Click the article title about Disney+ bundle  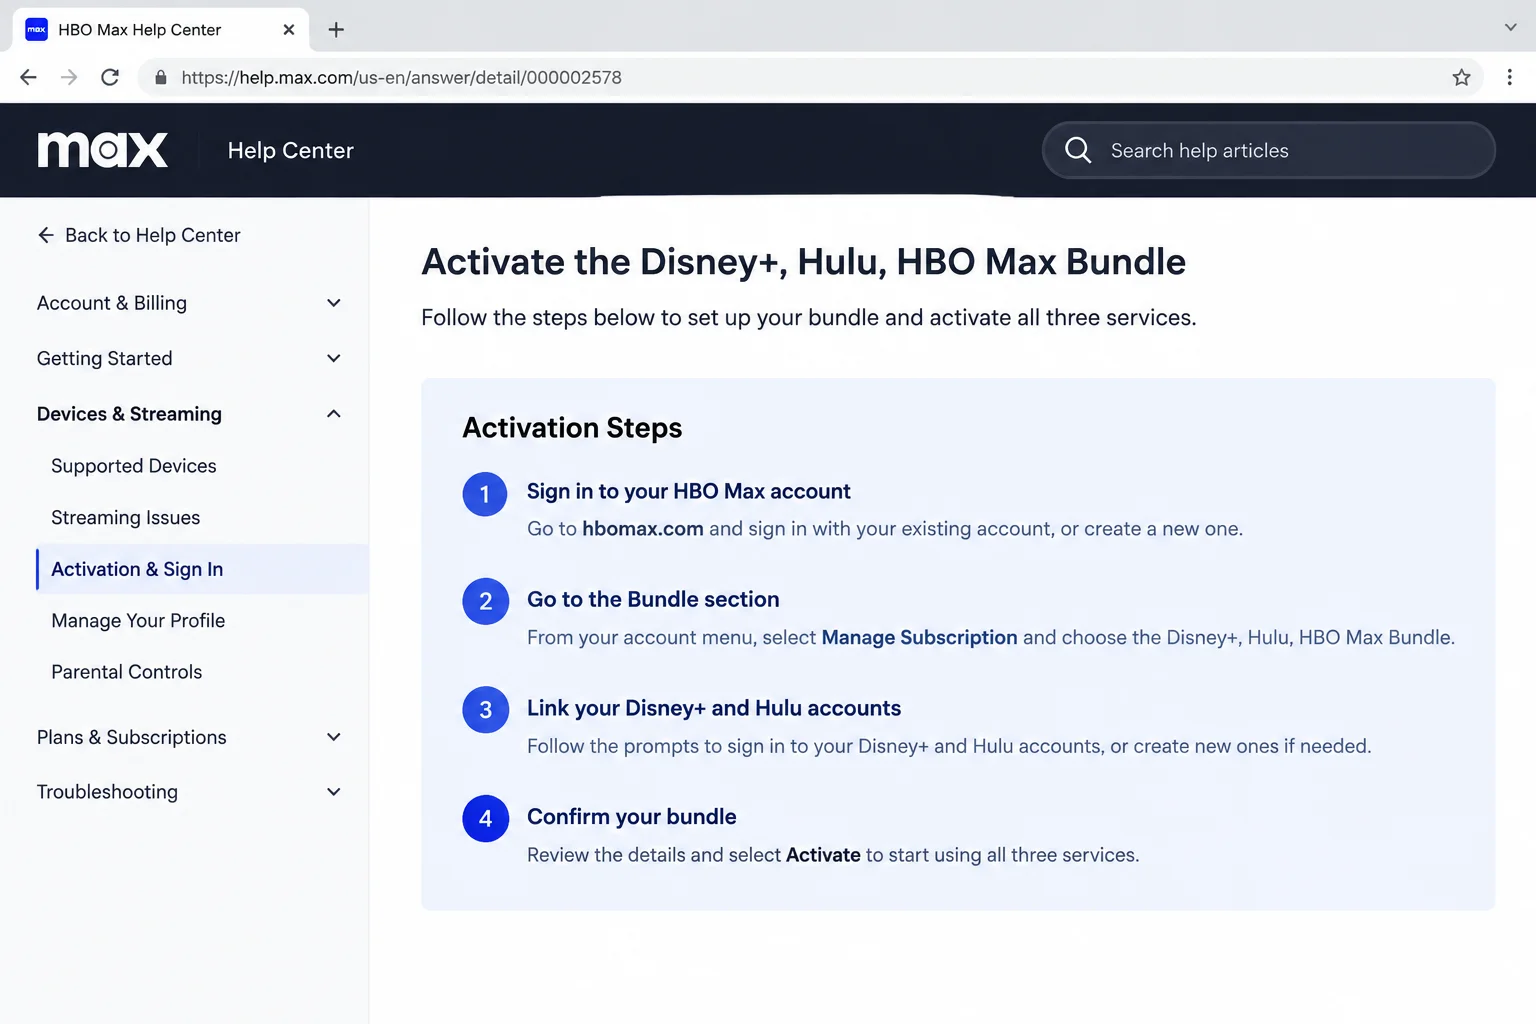803,262
